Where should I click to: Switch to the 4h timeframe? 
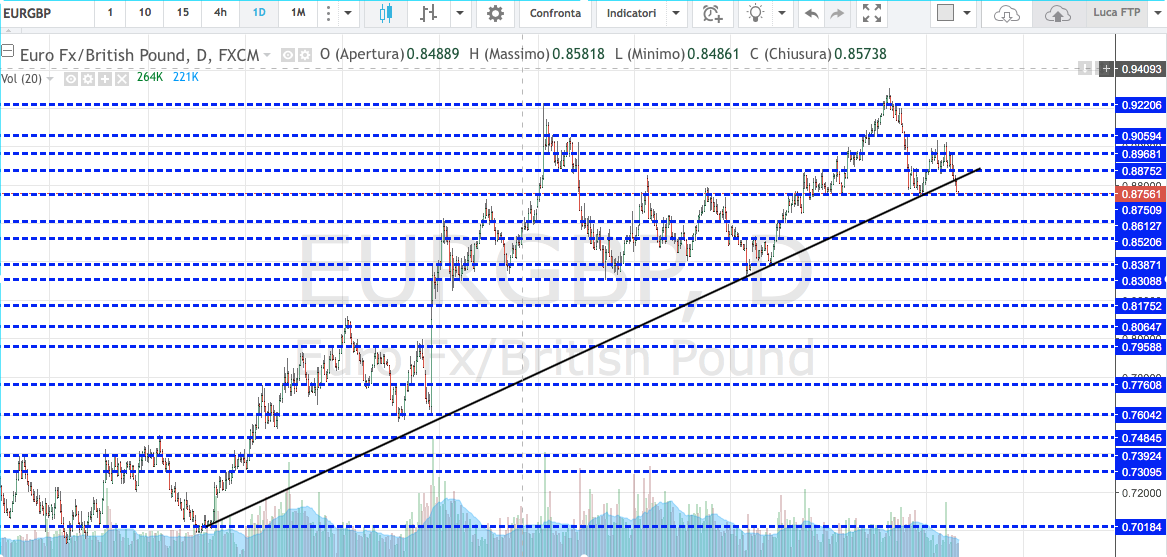(x=219, y=13)
